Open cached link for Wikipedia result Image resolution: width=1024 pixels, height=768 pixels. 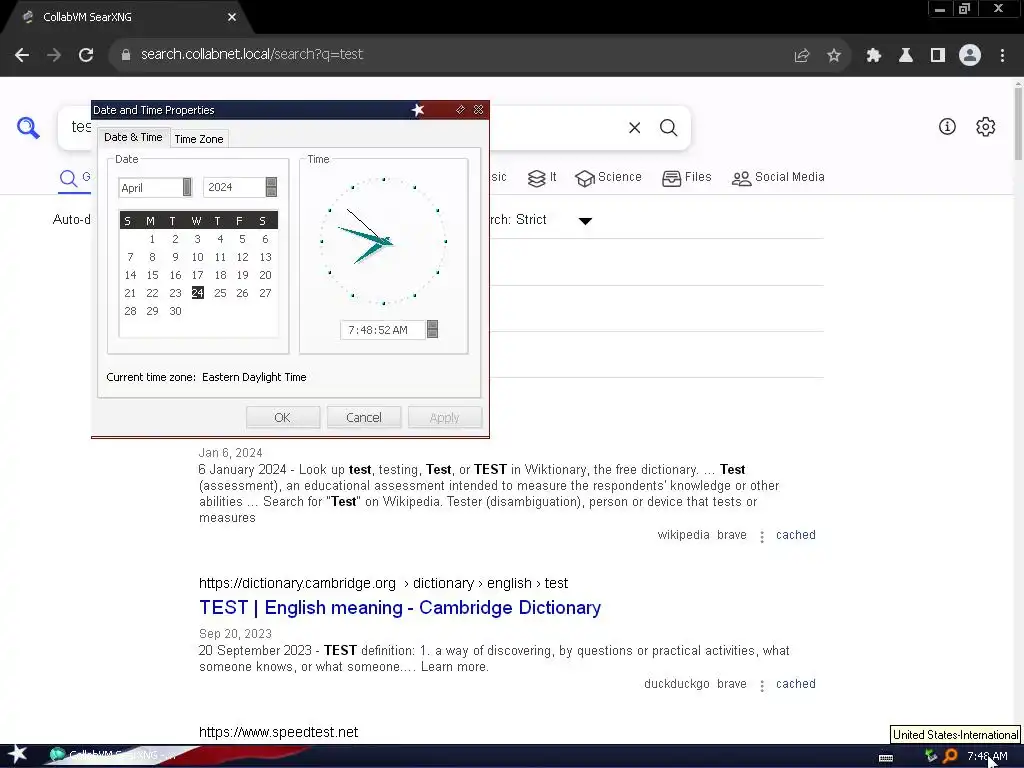tap(795, 535)
